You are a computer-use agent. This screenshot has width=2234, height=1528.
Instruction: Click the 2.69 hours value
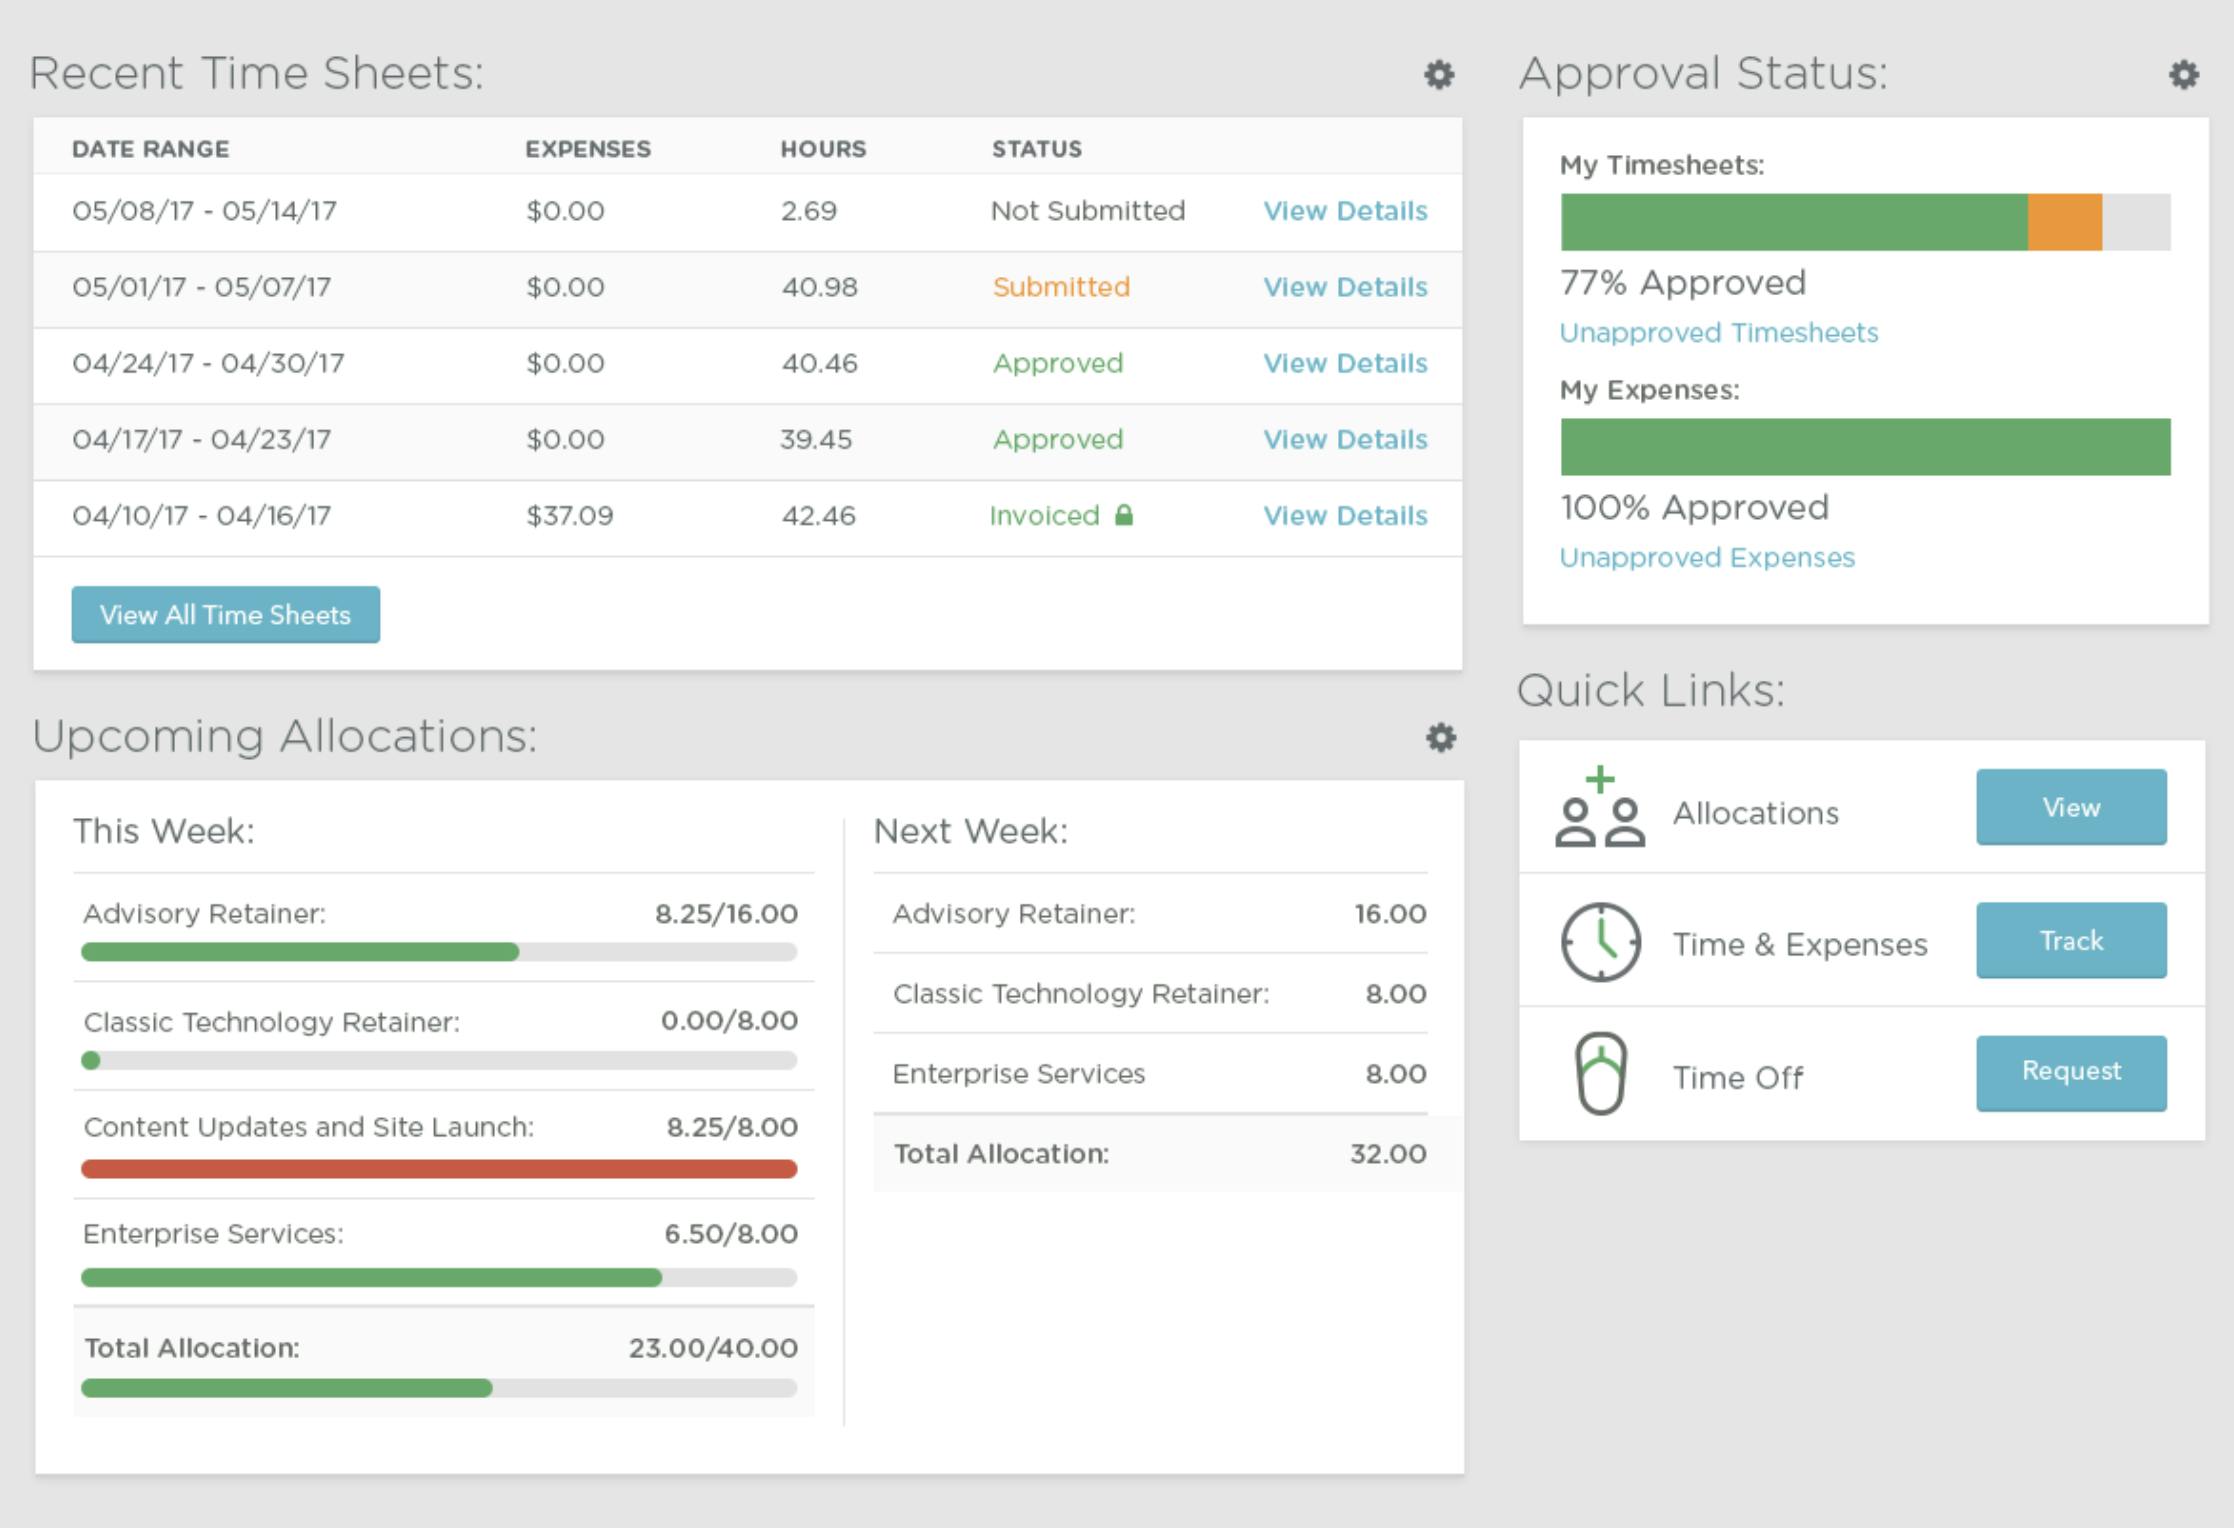pos(808,211)
